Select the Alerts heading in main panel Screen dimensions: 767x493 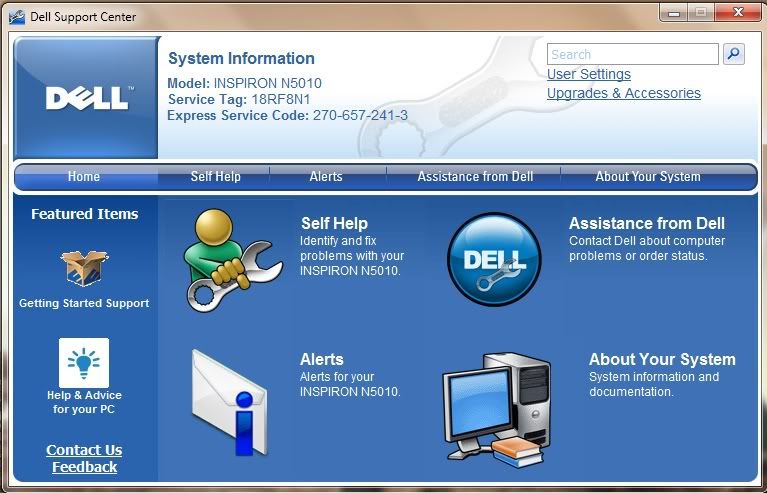[x=321, y=359]
